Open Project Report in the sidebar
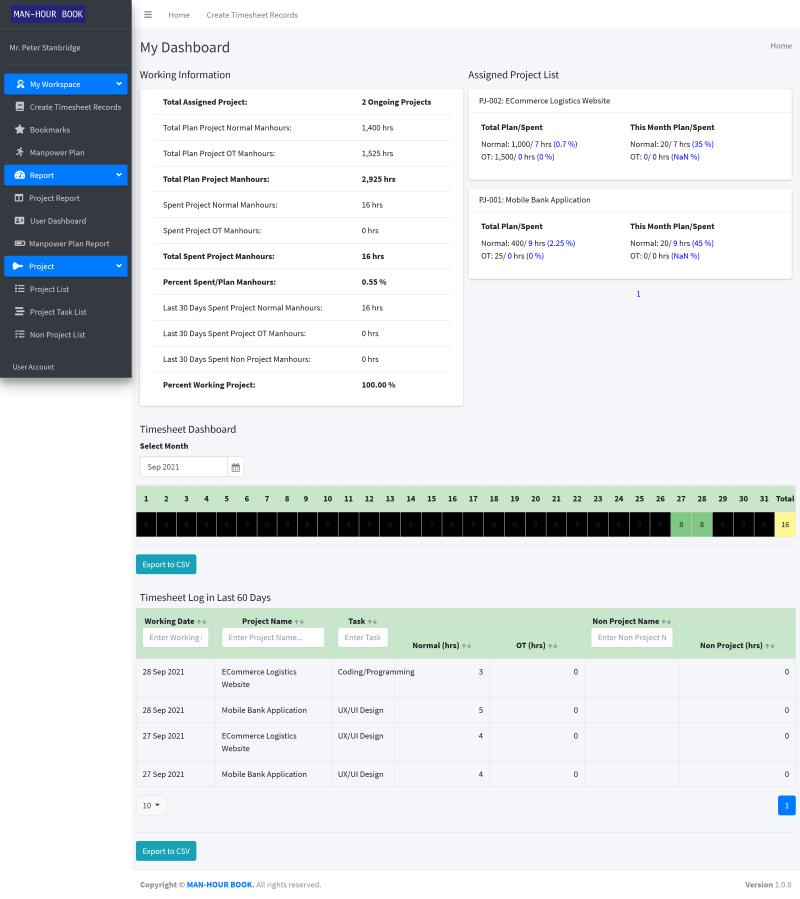Image resolution: width=800 pixels, height=899 pixels. tap(54, 198)
